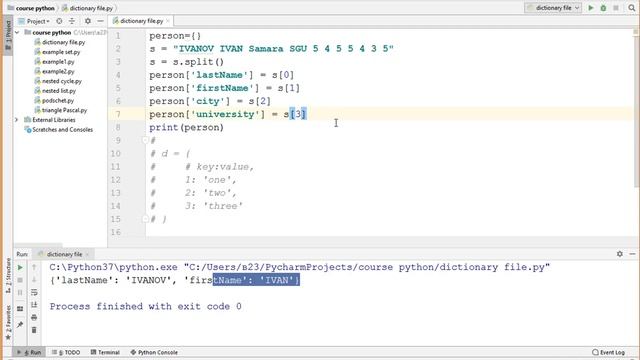Open the Python Console tab
This screenshot has height=360, width=640.
[154, 352]
